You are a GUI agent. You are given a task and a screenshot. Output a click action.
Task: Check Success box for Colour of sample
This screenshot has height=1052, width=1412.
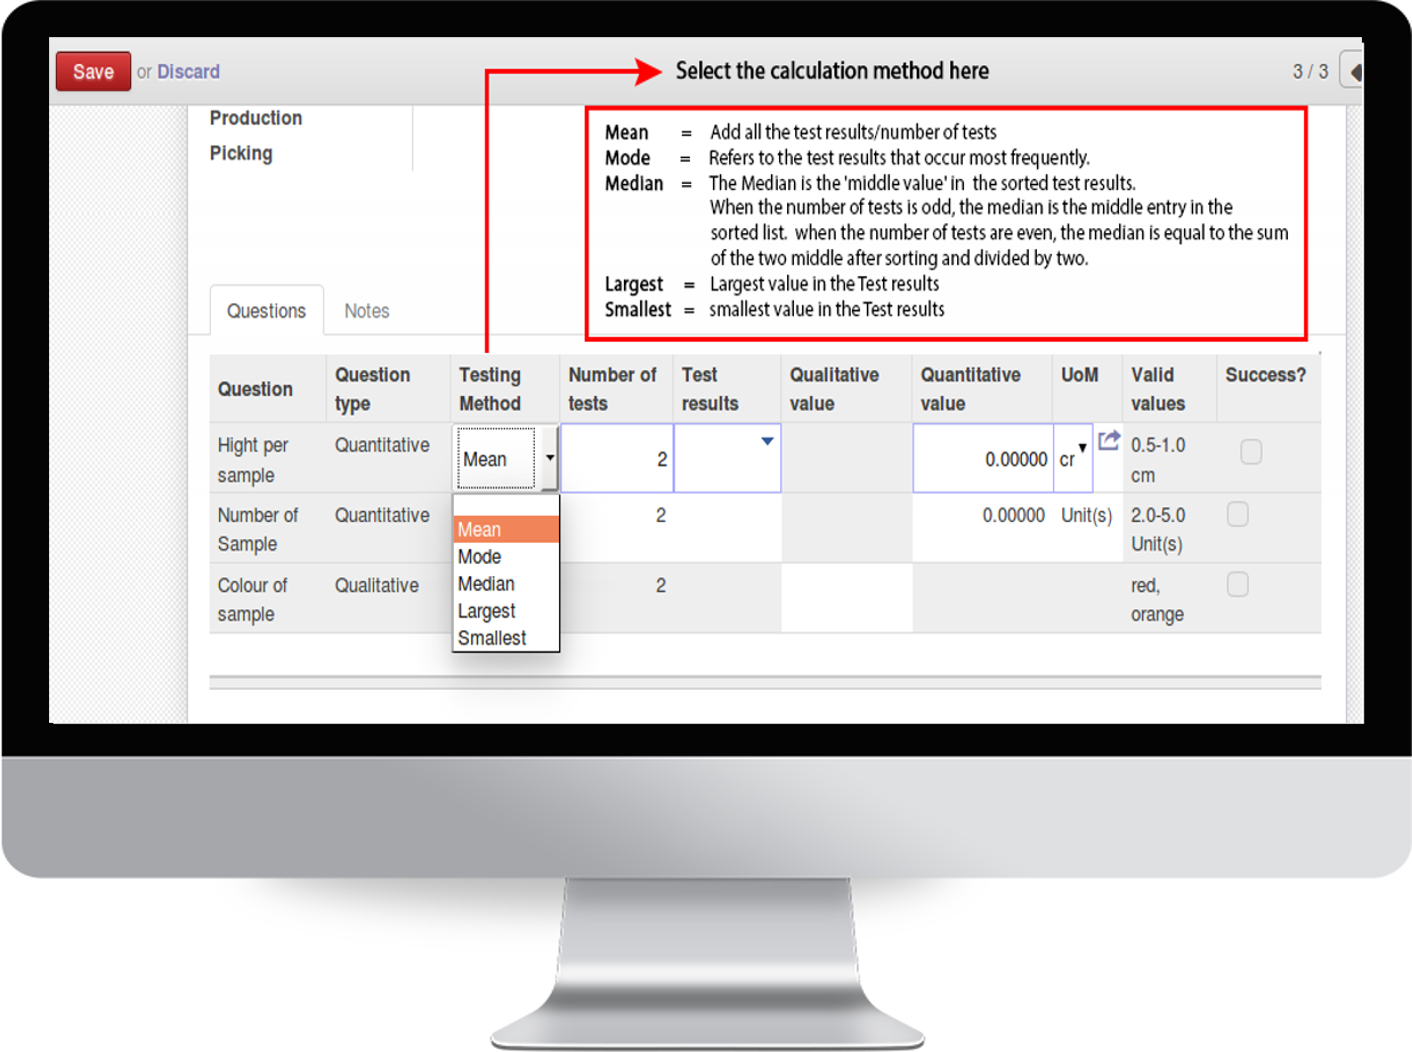[x=1237, y=584]
